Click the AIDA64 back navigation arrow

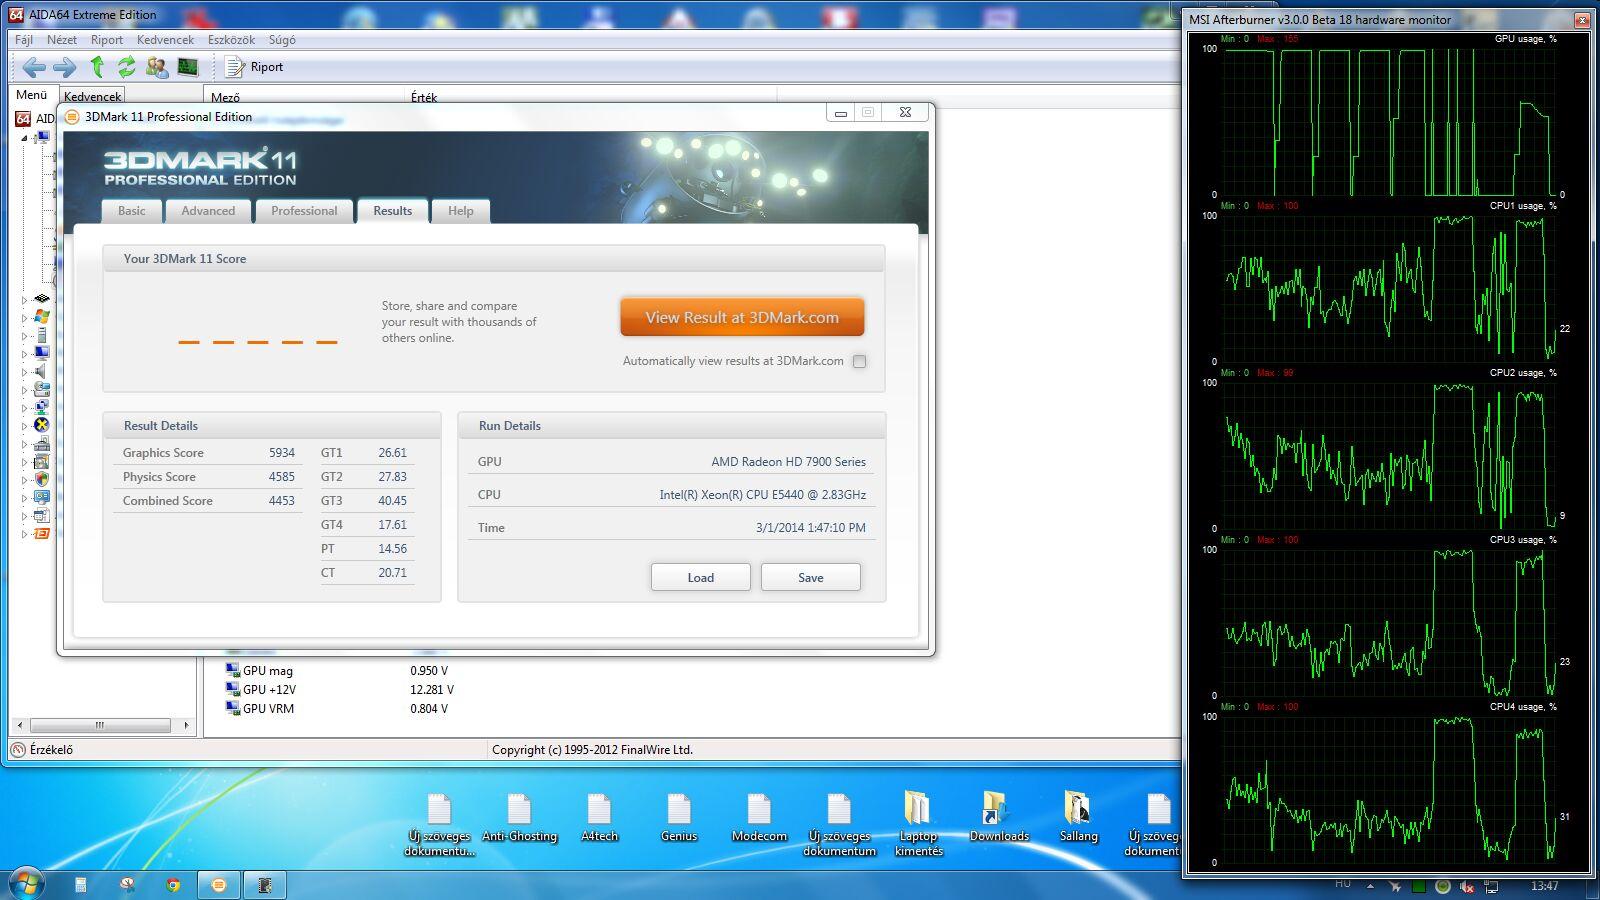click(x=34, y=67)
